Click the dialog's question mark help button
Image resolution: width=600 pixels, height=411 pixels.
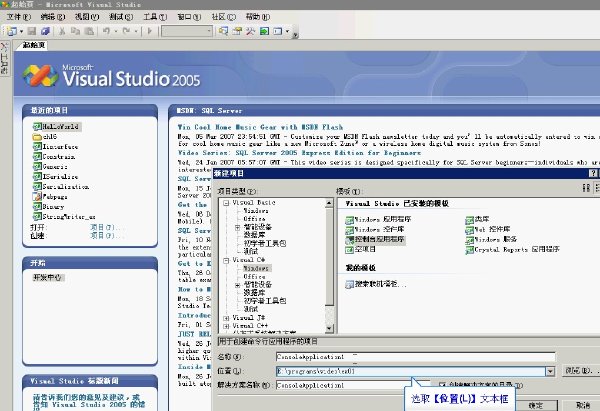coord(593,173)
